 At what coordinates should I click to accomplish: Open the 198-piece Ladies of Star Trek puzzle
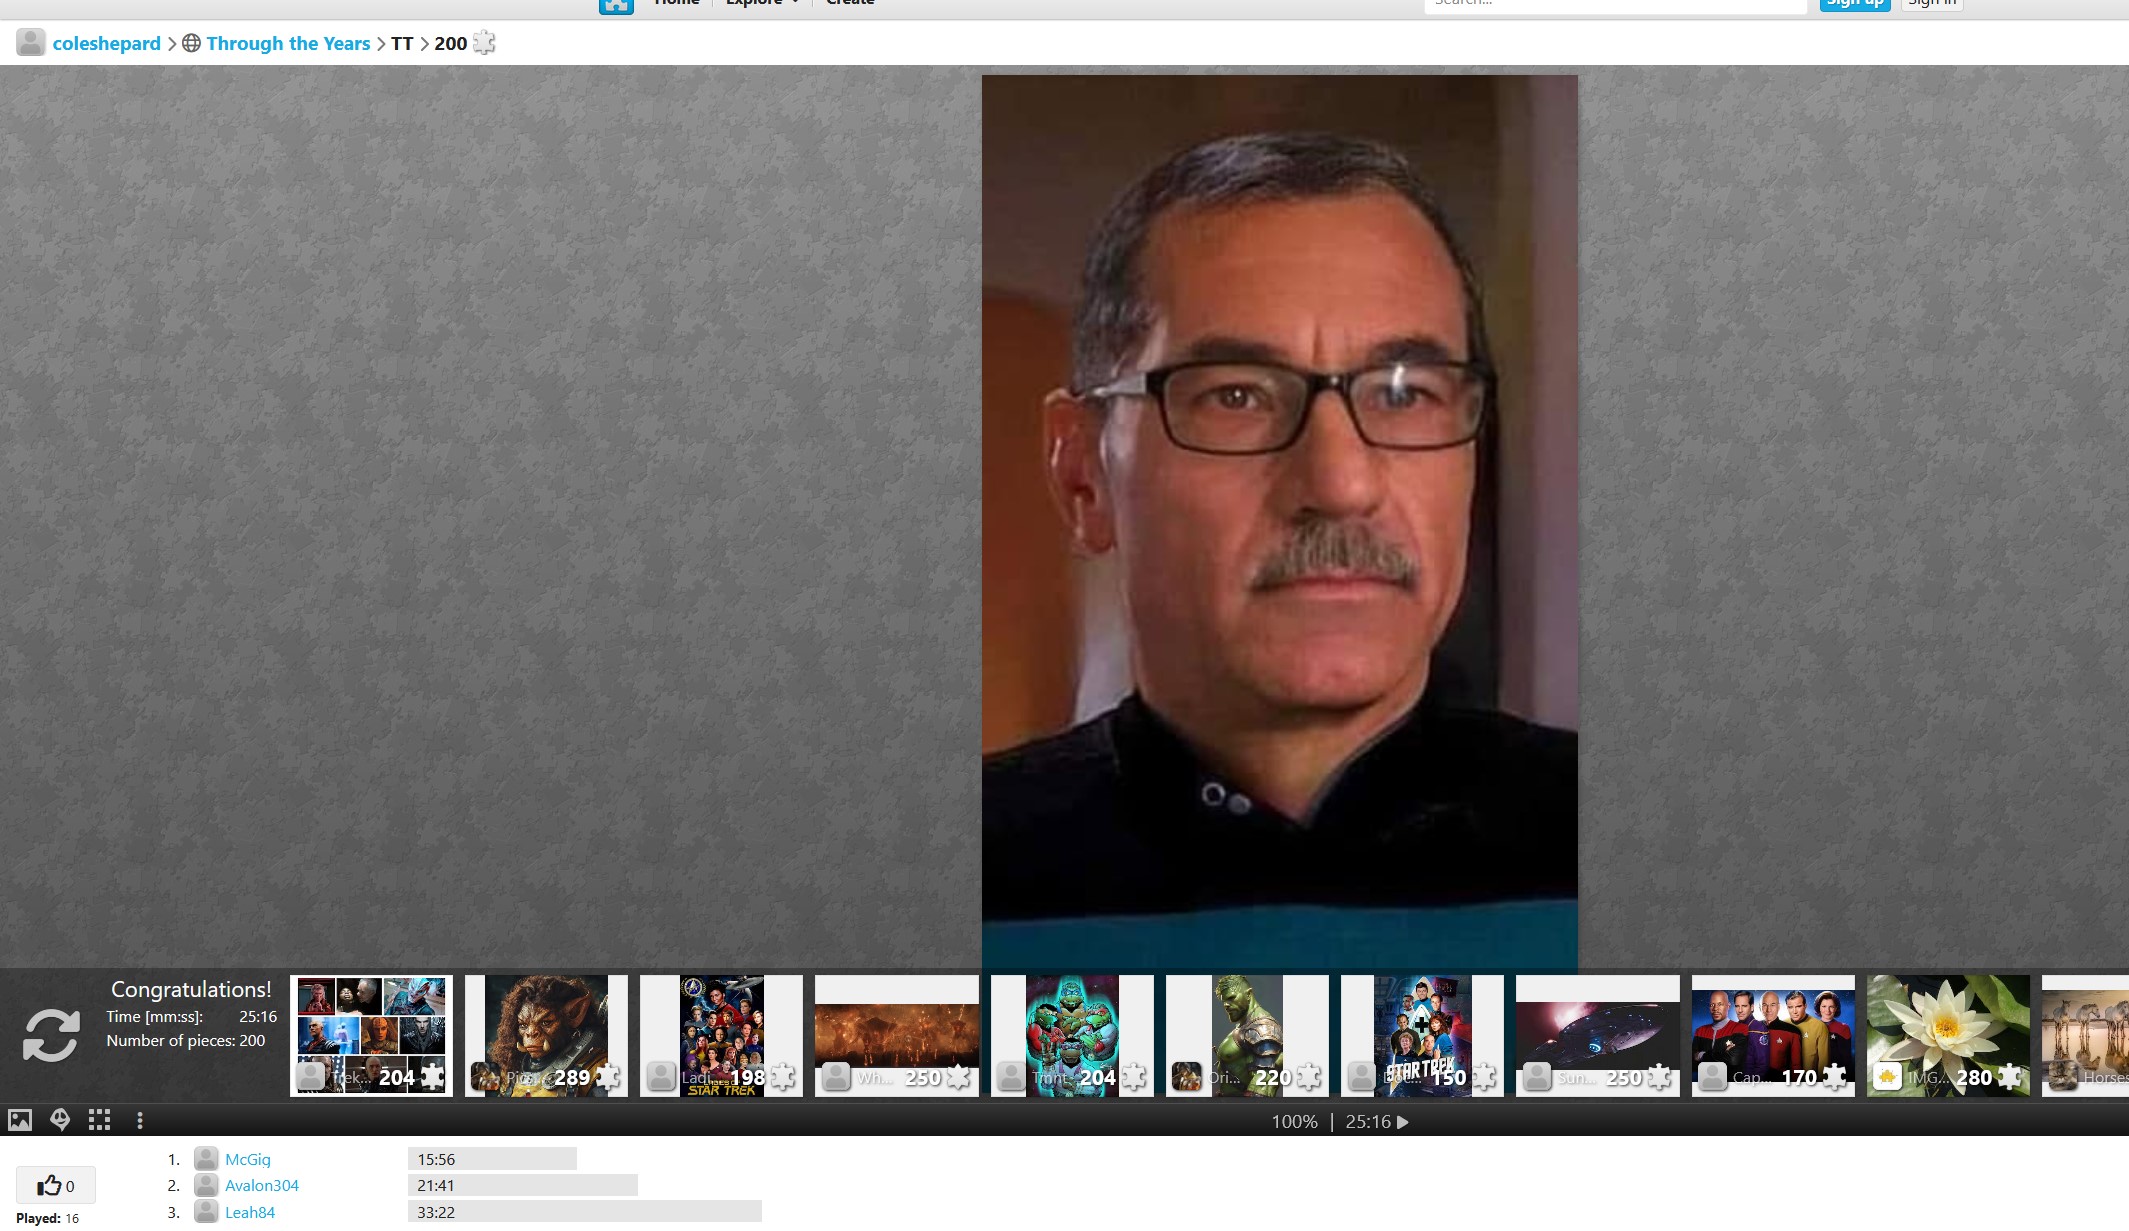click(721, 1035)
